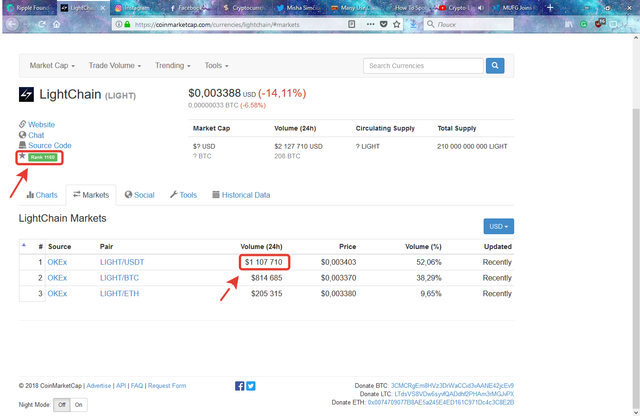Viewport: 640px width, 416px height.
Task: Go back with the browser back arrow
Action: 12,24
